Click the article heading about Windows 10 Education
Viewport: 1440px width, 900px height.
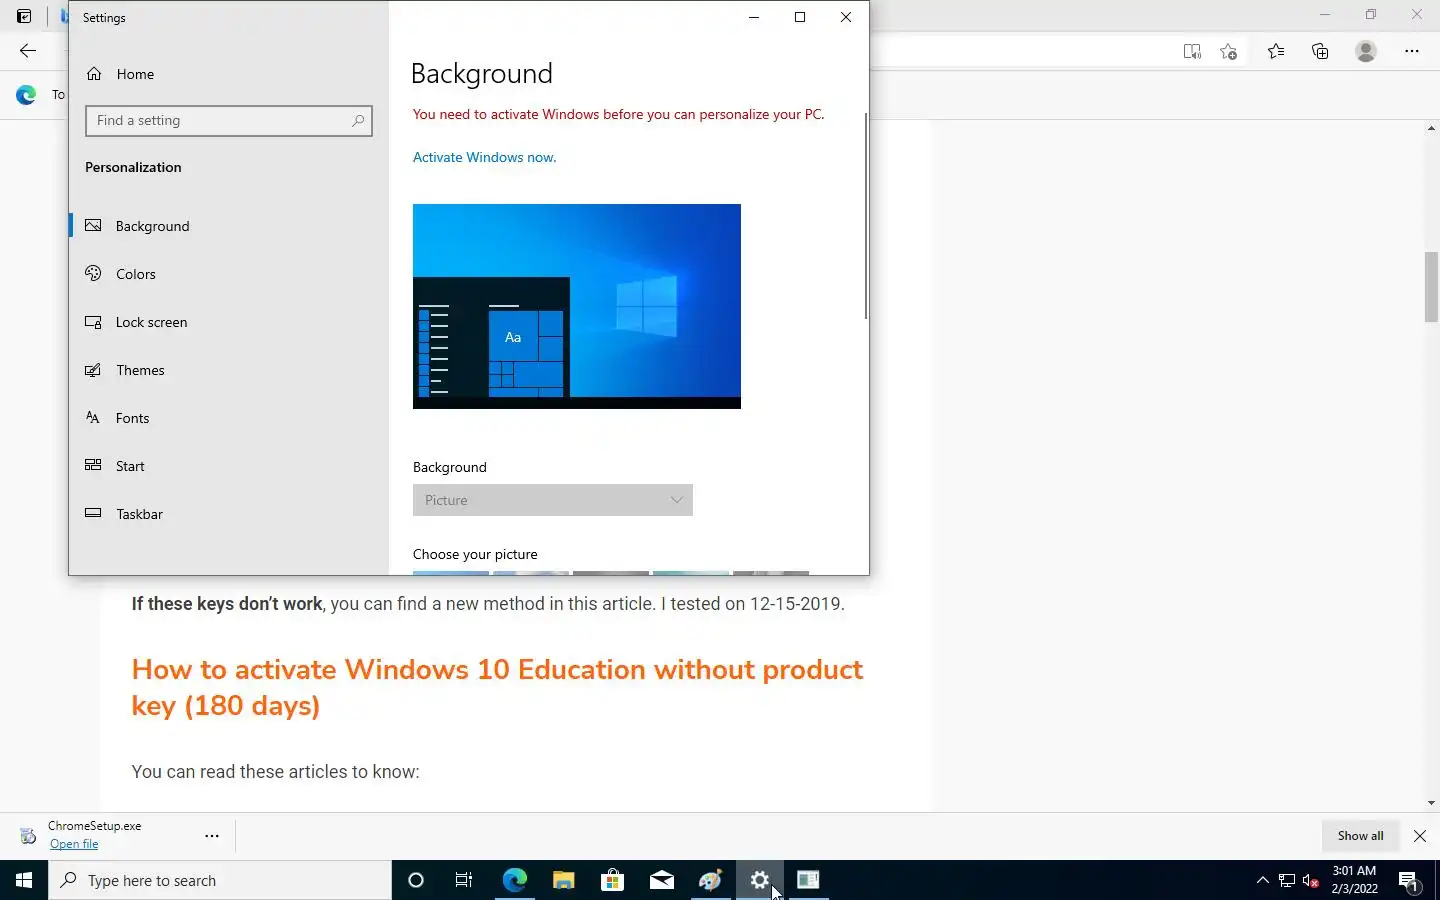point(497,687)
